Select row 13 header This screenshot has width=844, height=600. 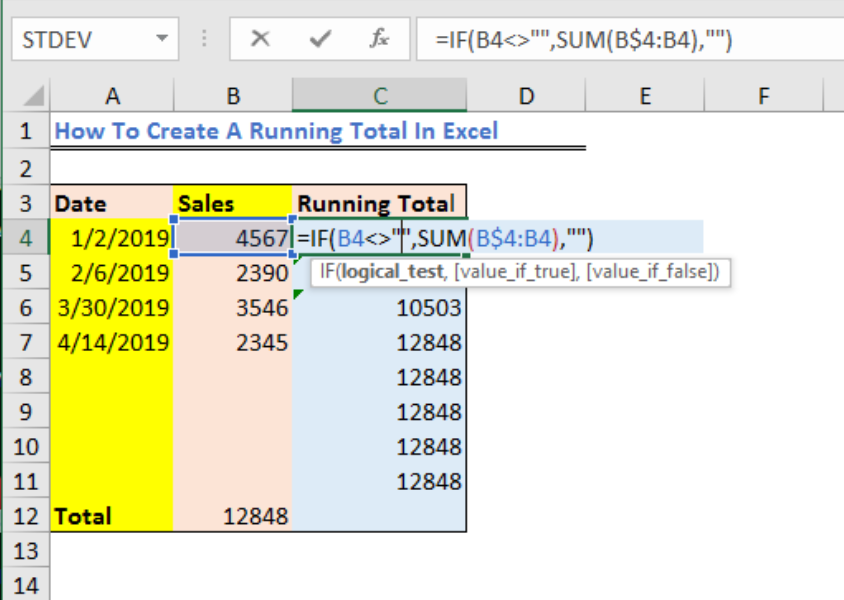coord(26,550)
